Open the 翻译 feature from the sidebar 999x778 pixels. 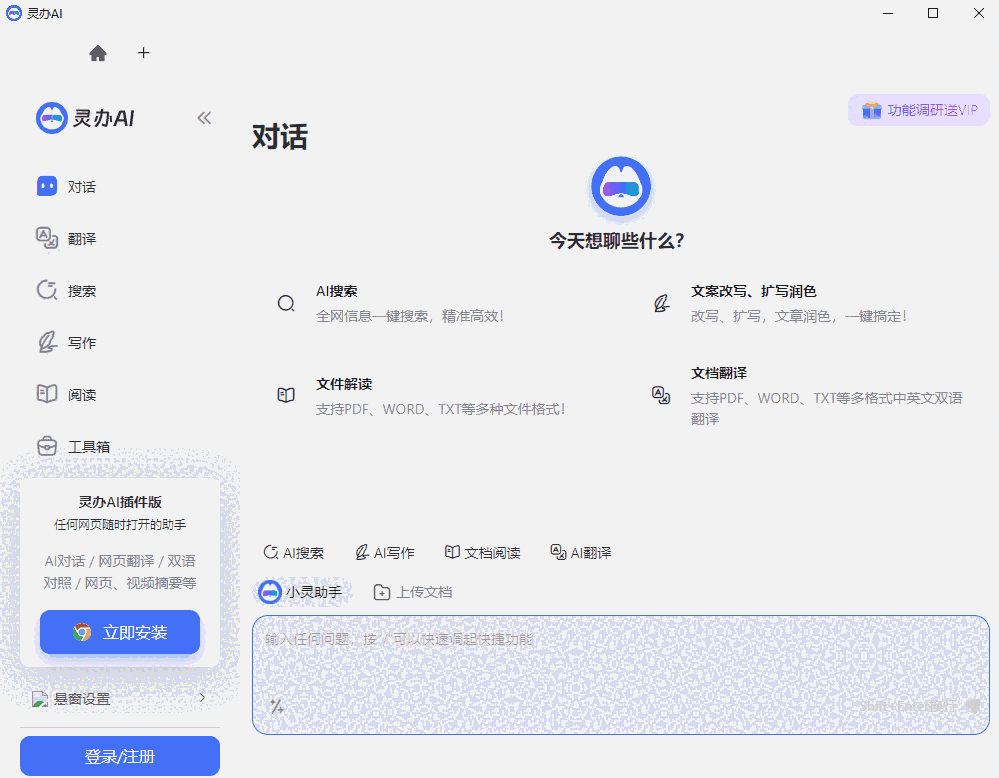[x=46, y=238]
